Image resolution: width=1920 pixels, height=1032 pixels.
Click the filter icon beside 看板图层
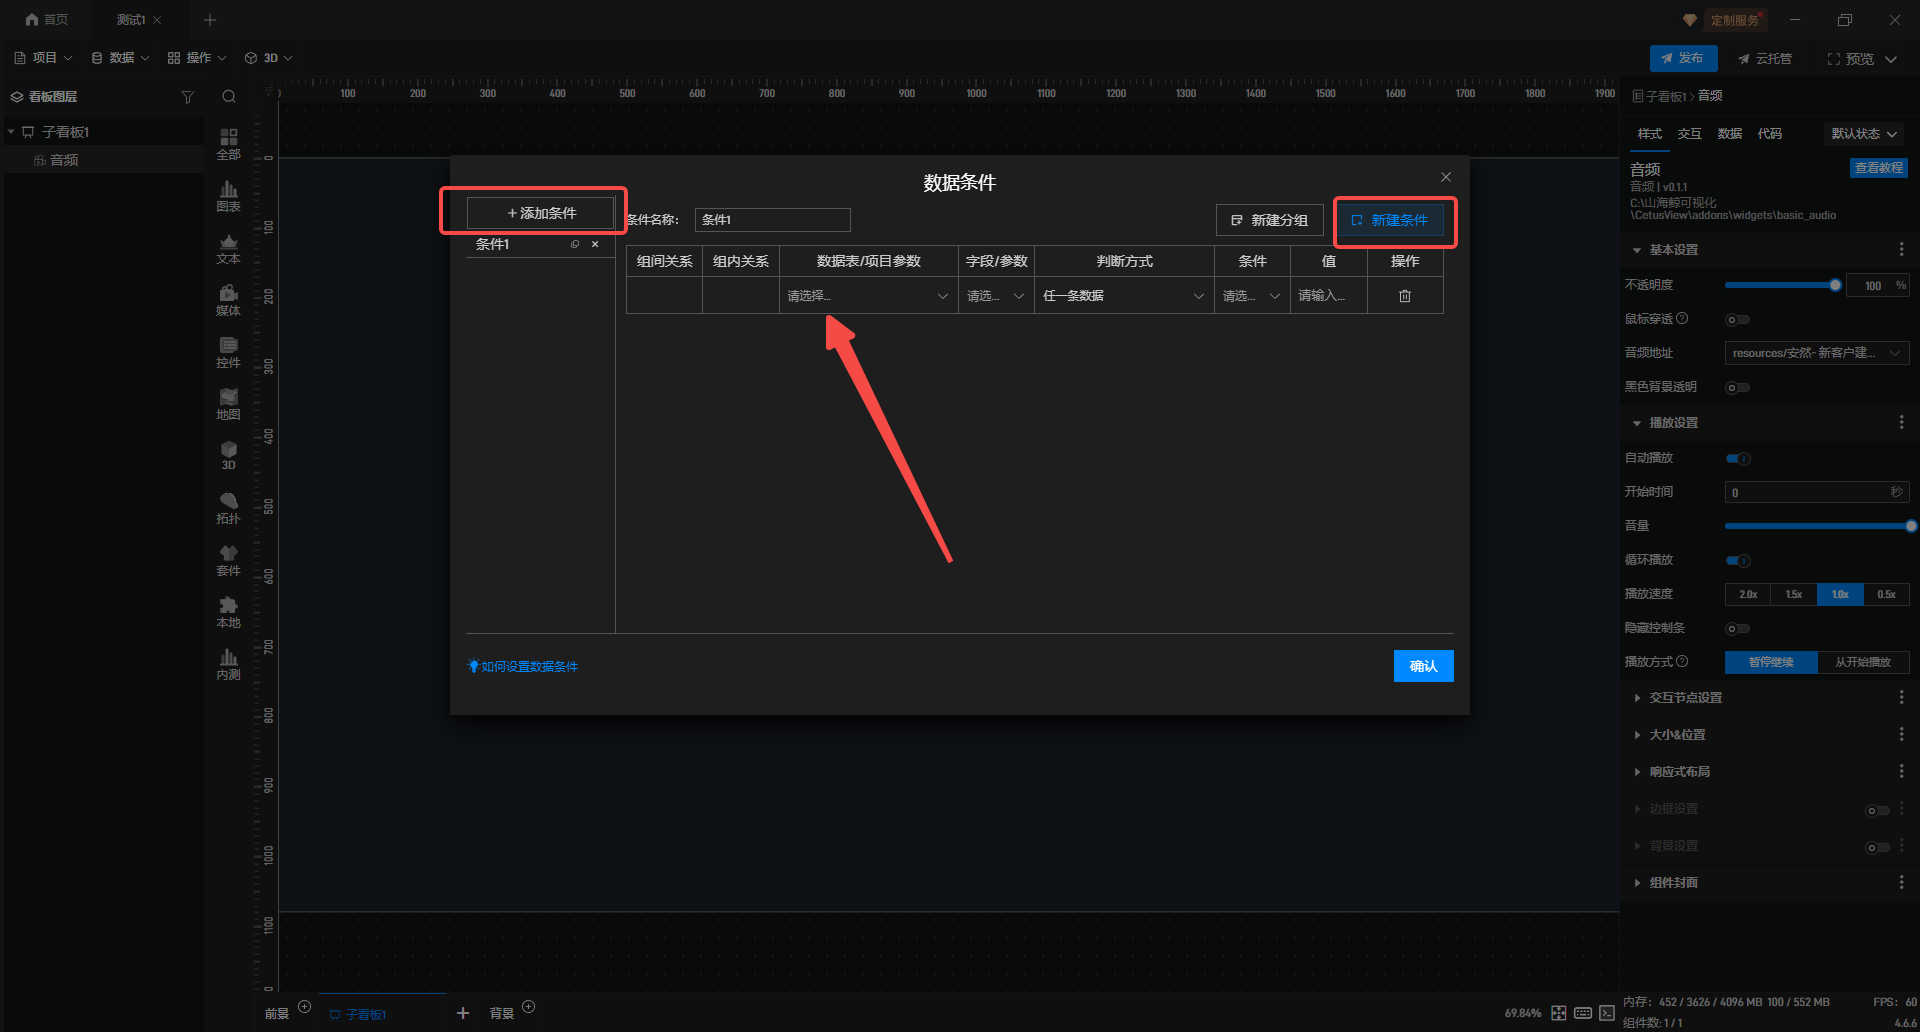(187, 97)
